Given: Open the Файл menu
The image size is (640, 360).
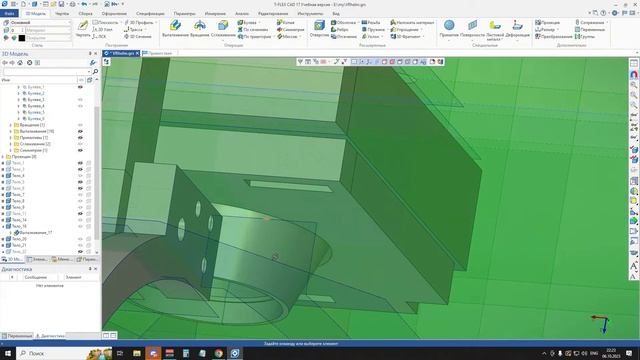Looking at the screenshot, I should 9,13.
